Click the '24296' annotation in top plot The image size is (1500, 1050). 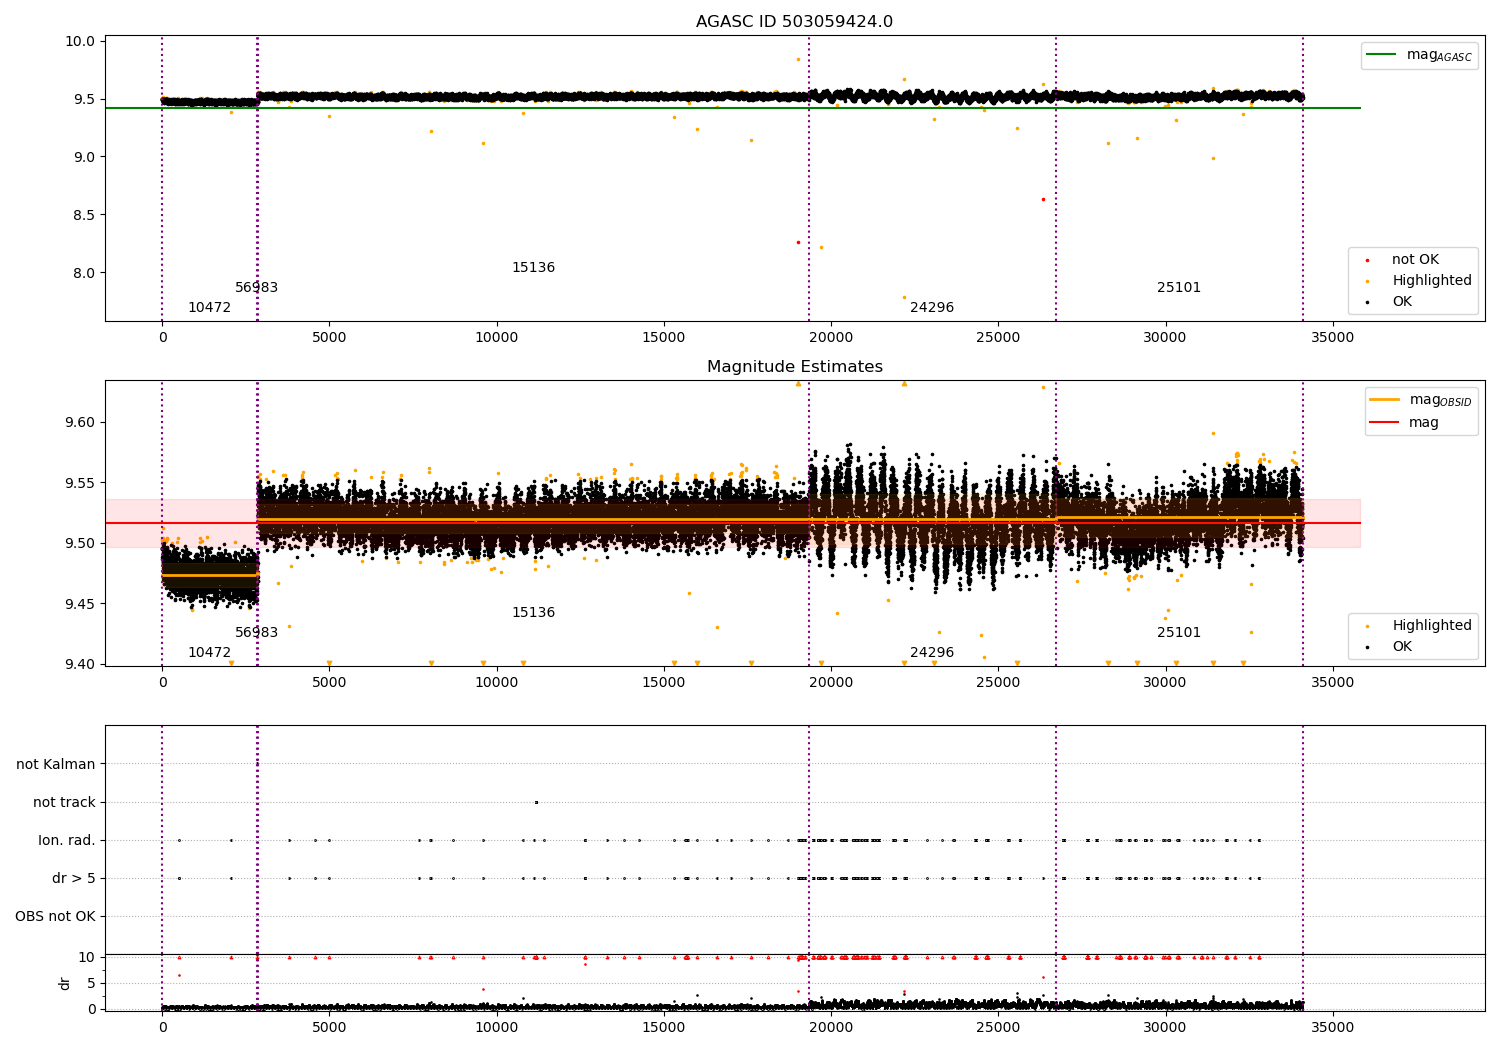[932, 308]
